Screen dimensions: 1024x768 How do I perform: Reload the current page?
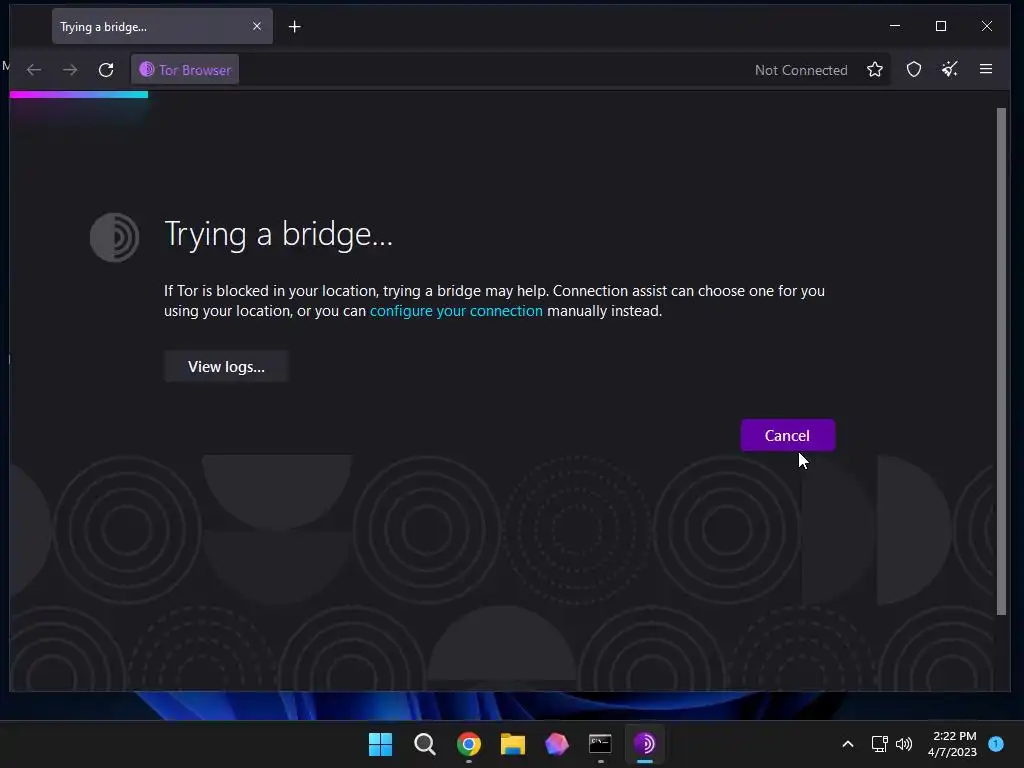click(x=106, y=70)
